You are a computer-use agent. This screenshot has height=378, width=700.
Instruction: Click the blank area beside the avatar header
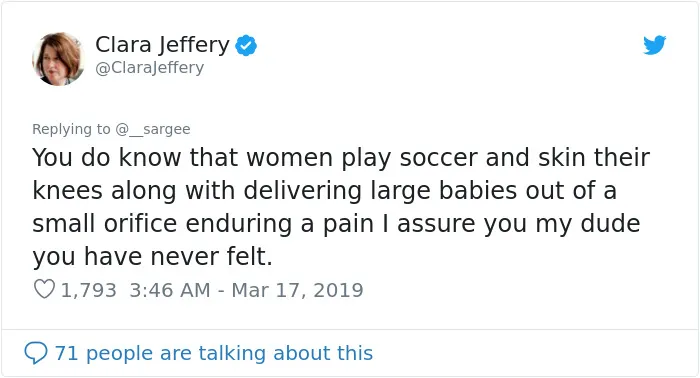click(x=446, y=58)
